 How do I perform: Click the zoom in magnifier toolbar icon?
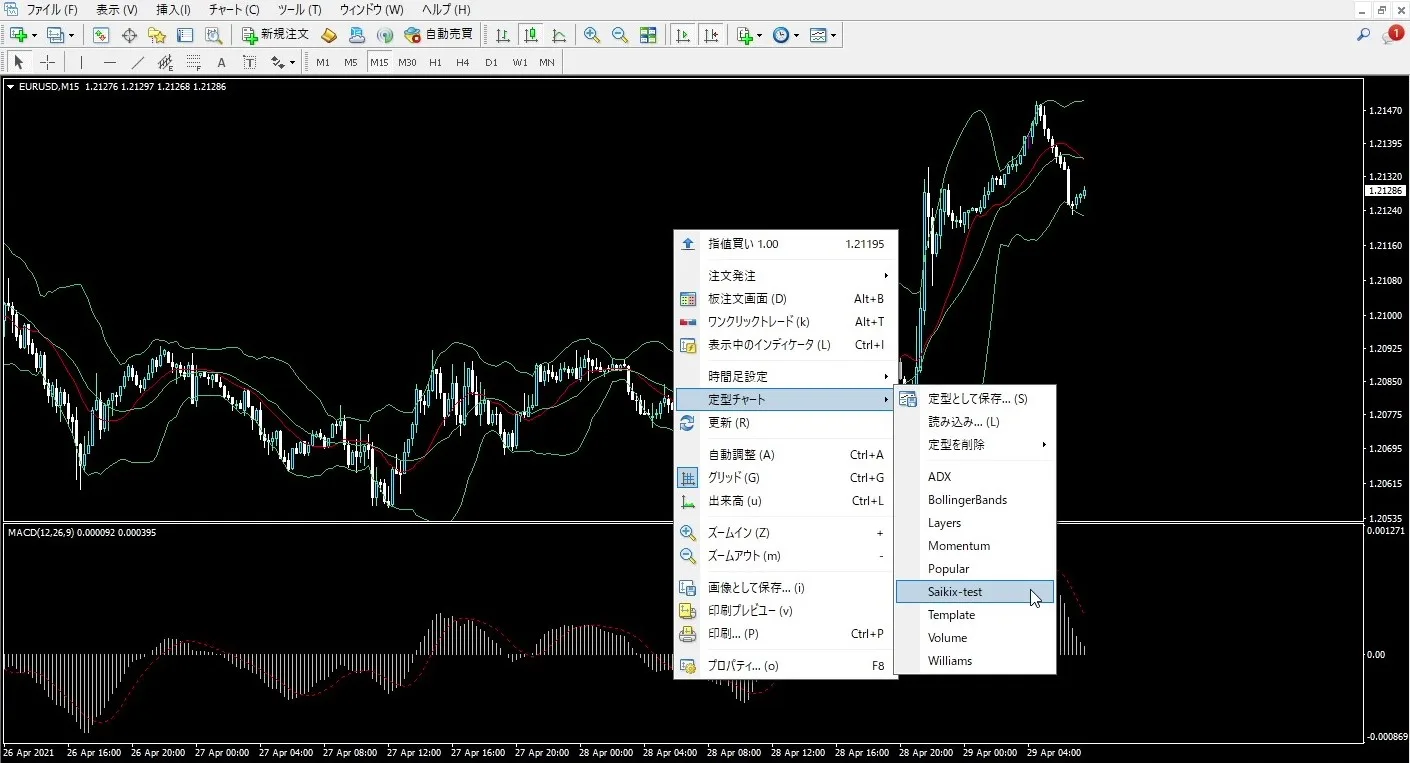pyautogui.click(x=592, y=35)
